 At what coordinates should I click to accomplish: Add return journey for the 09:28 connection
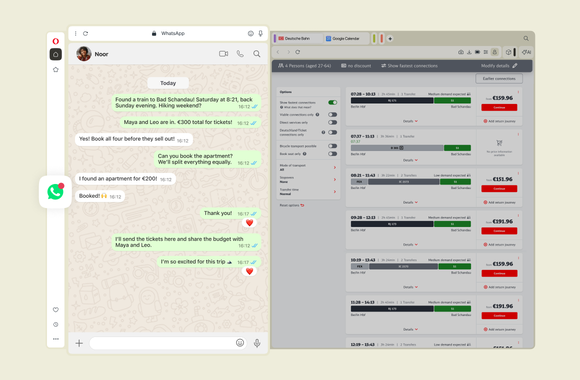499,245
